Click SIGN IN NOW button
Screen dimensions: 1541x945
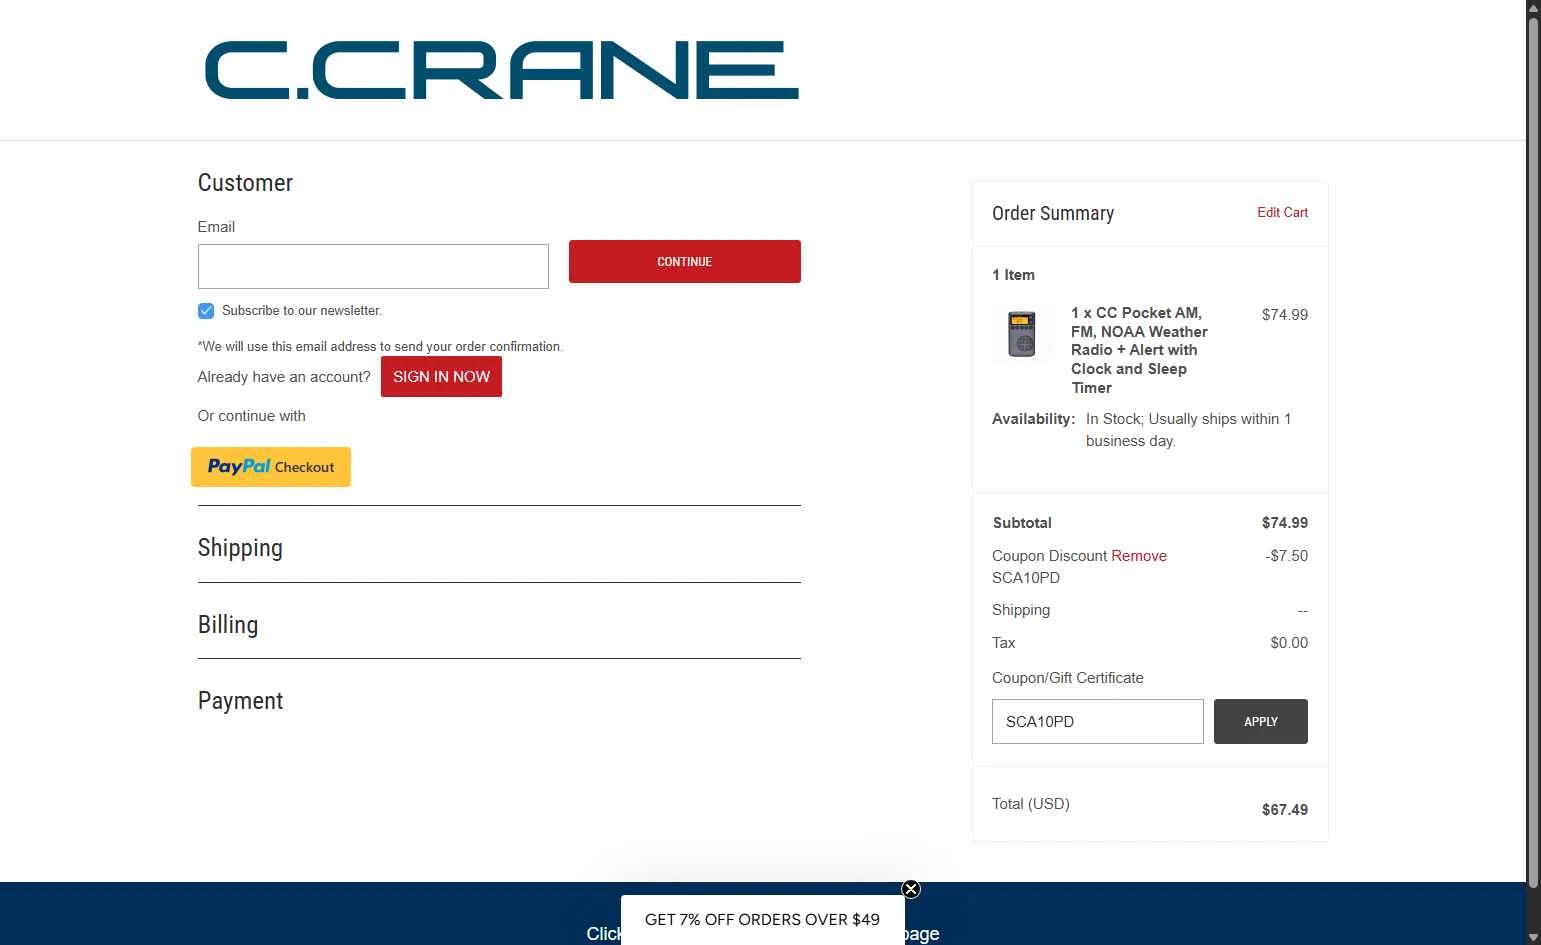click(441, 377)
